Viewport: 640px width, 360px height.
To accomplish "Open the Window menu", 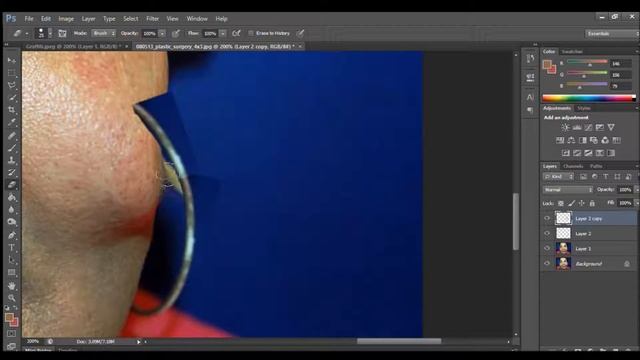I will tap(197, 19).
